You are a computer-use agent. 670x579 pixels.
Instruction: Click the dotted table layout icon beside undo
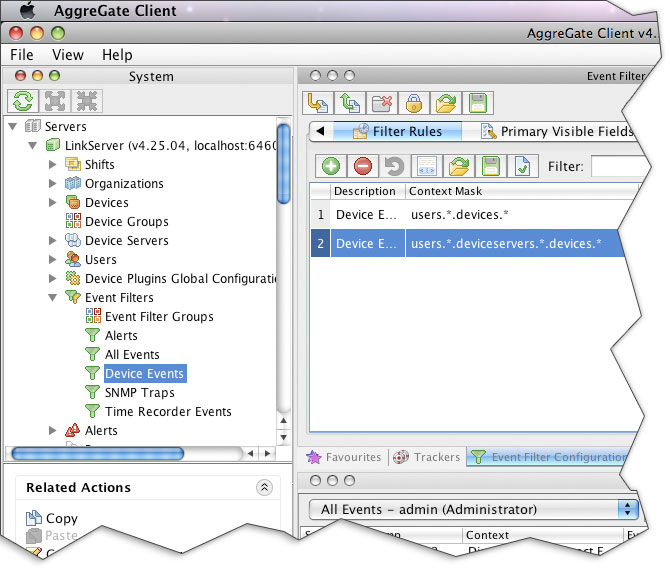pos(426,166)
